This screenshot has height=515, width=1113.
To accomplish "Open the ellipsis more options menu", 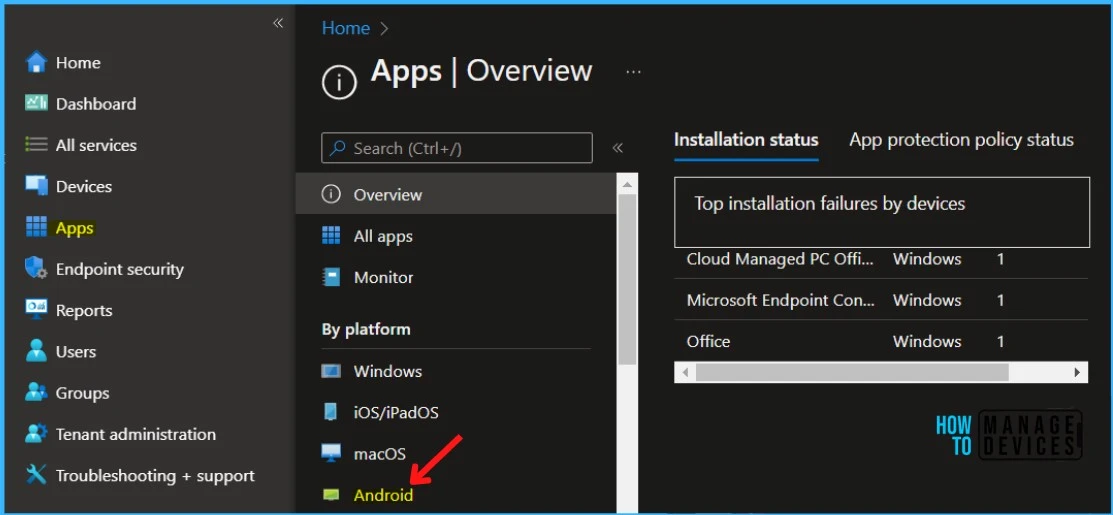I will tap(634, 72).
